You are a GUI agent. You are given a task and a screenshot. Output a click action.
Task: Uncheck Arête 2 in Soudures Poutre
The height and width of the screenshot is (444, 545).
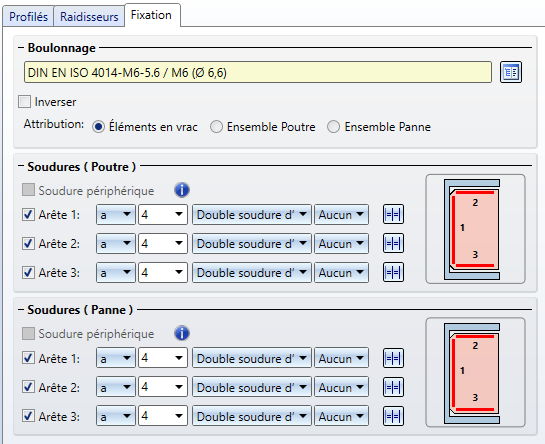tap(28, 243)
